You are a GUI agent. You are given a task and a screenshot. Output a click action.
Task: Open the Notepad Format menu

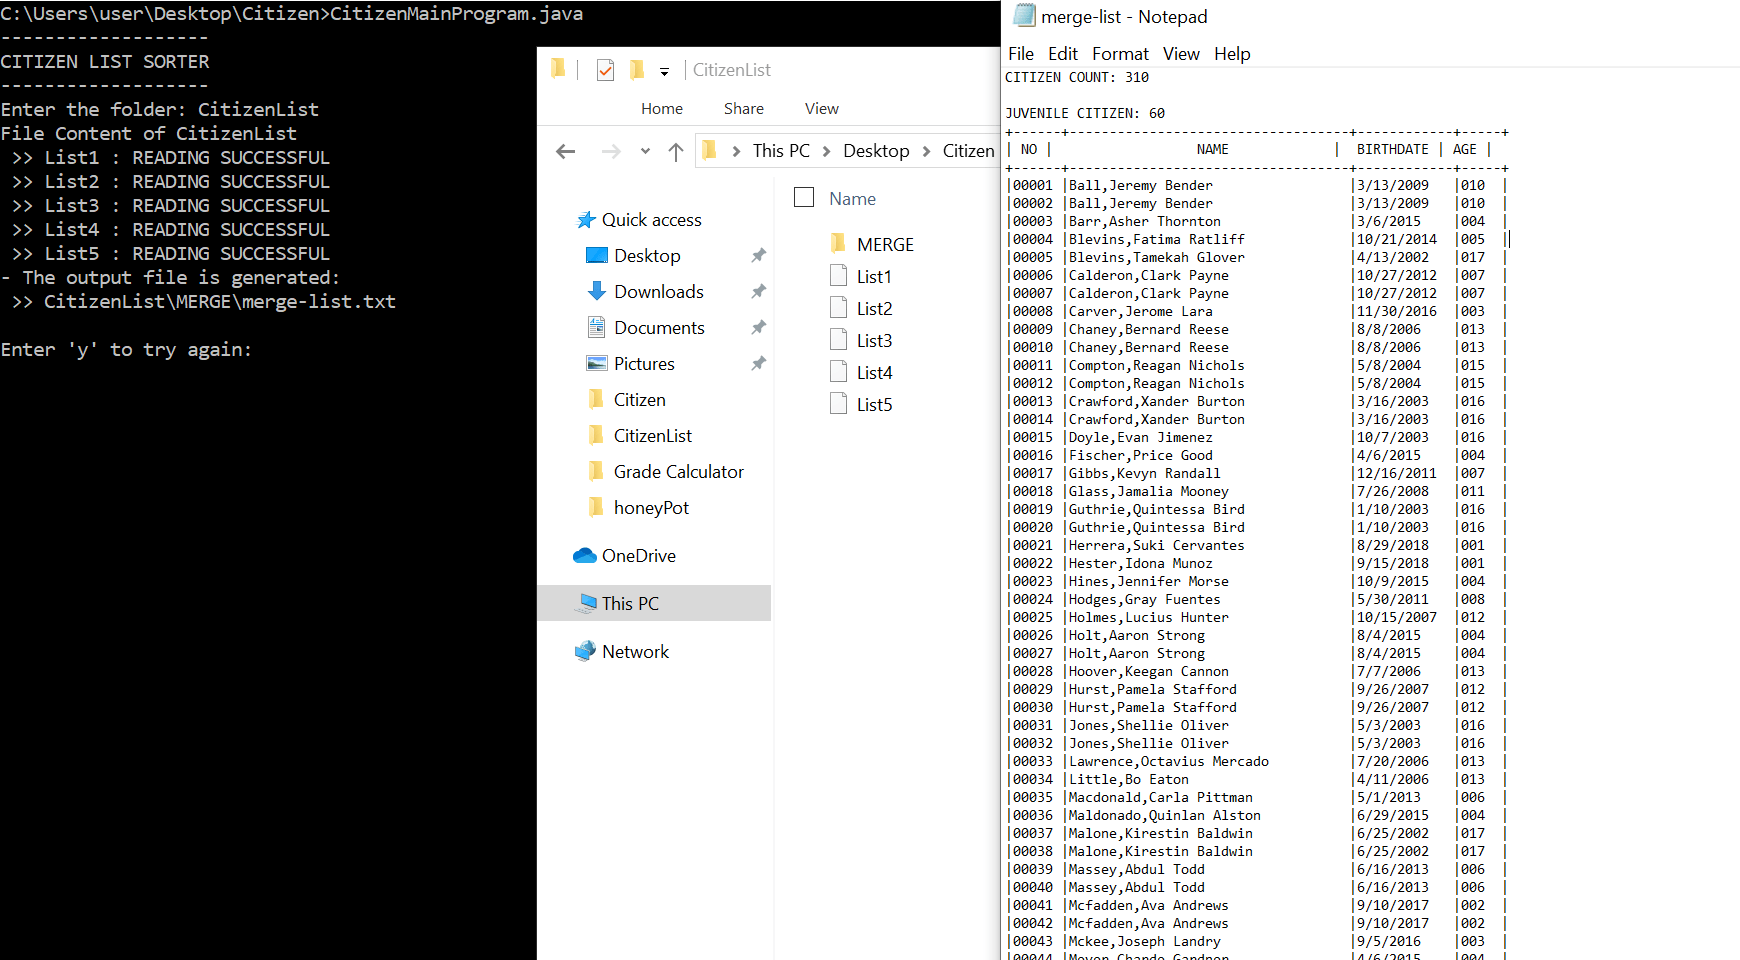pos(1120,54)
